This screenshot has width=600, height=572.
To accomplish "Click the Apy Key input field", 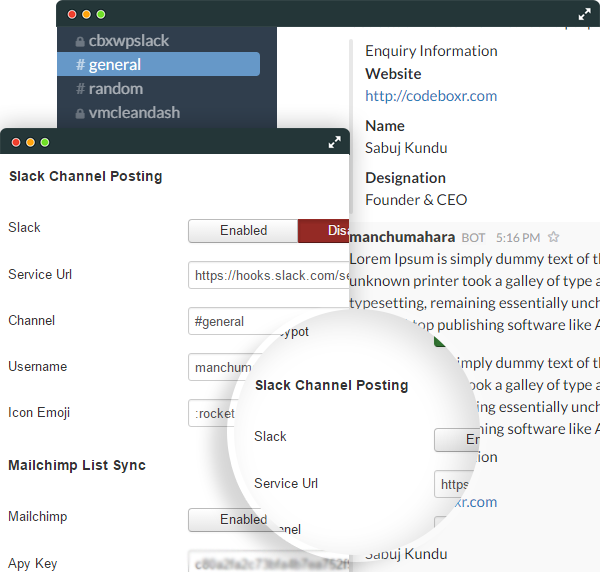I will click(269, 562).
